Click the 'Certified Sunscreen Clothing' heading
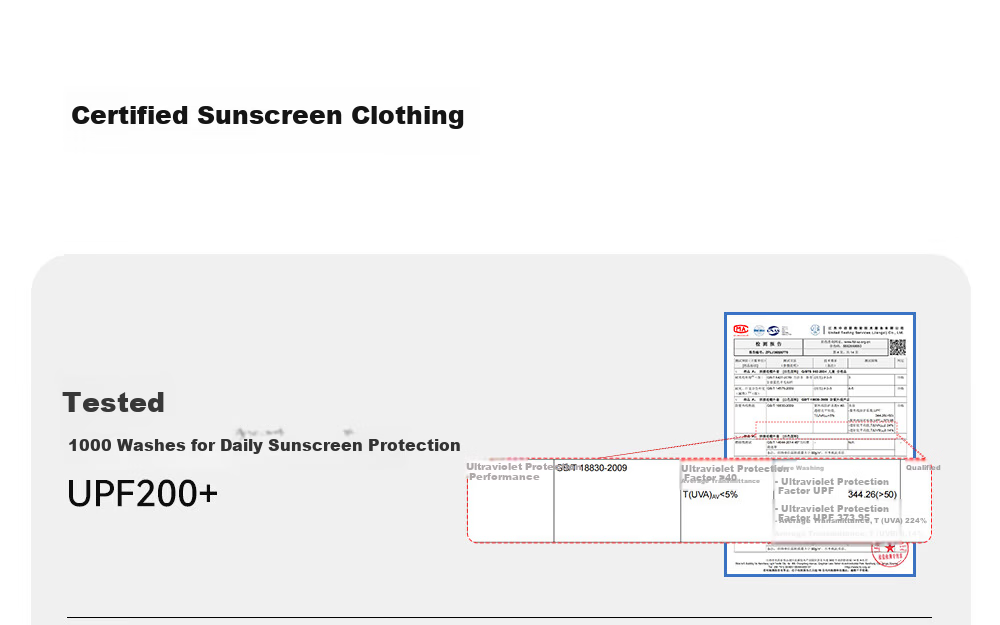1000x625 pixels. click(x=267, y=115)
